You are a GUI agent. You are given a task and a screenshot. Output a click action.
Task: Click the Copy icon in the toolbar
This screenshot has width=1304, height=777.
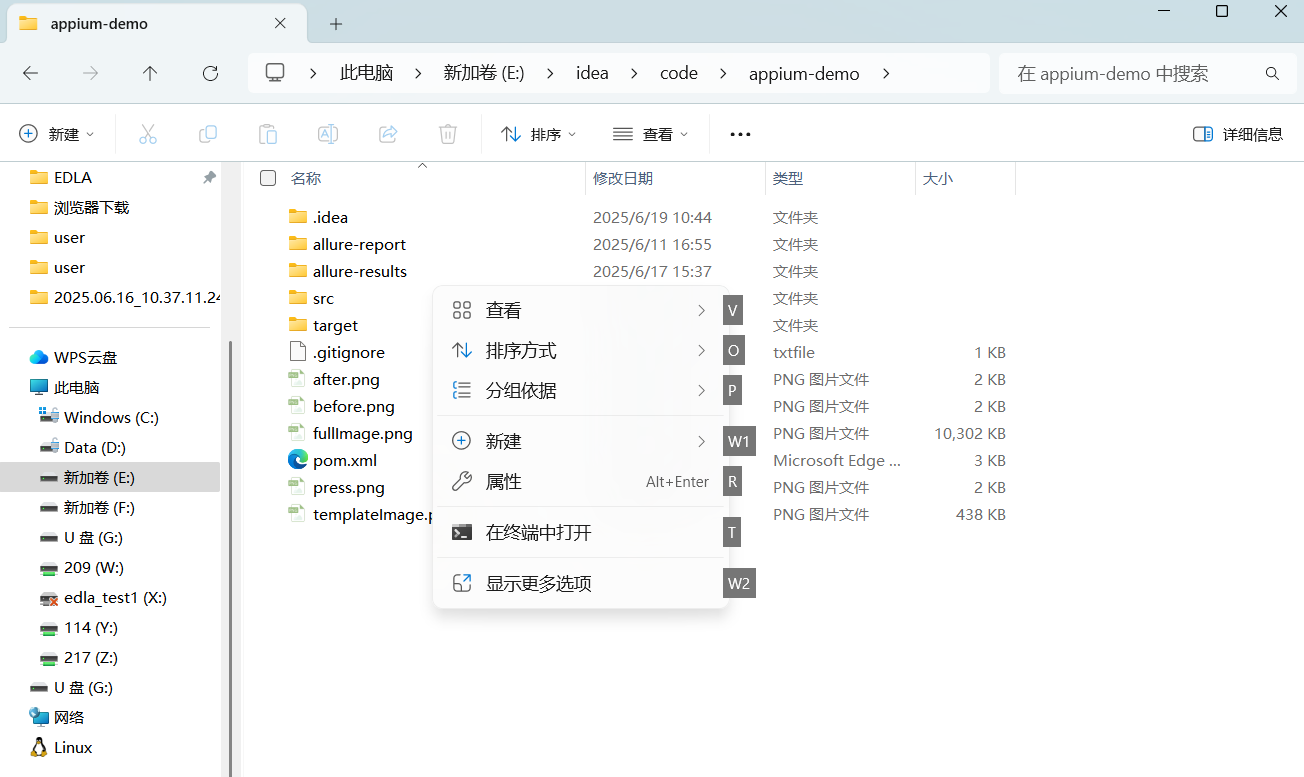pos(208,133)
